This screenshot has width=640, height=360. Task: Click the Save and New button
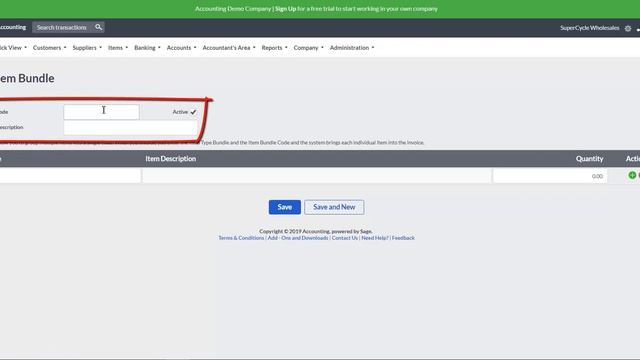pos(334,207)
